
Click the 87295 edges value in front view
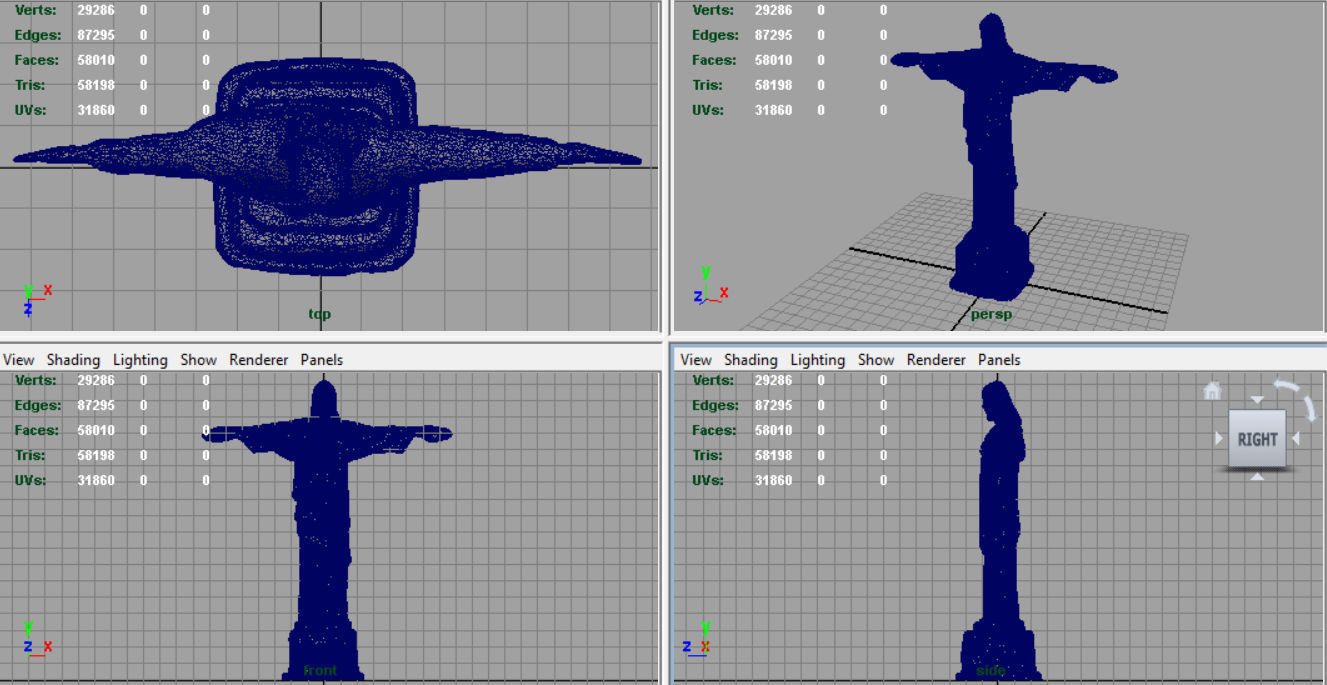[x=96, y=405]
